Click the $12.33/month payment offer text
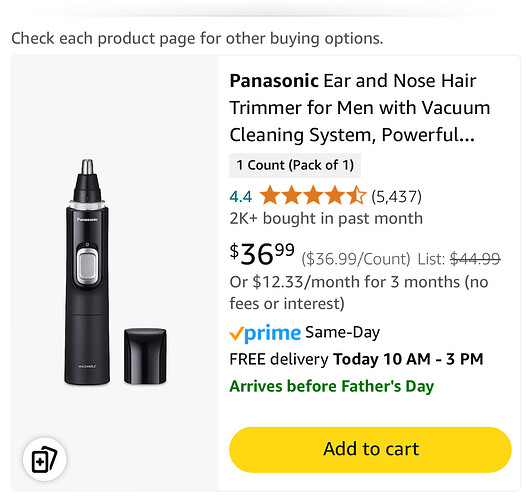Viewport: 532px width, 499px height. coord(359,292)
